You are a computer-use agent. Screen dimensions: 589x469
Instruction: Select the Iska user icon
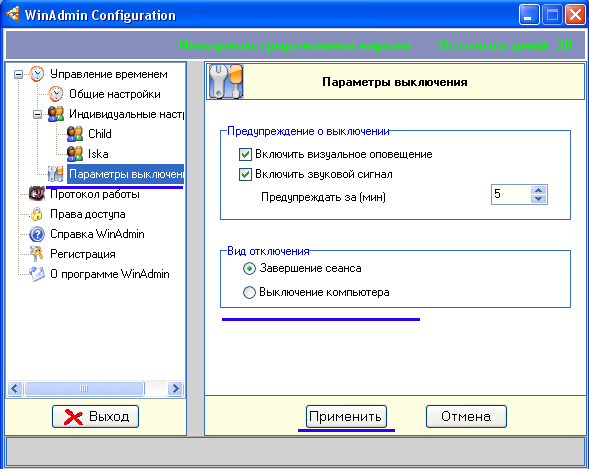pos(75,154)
